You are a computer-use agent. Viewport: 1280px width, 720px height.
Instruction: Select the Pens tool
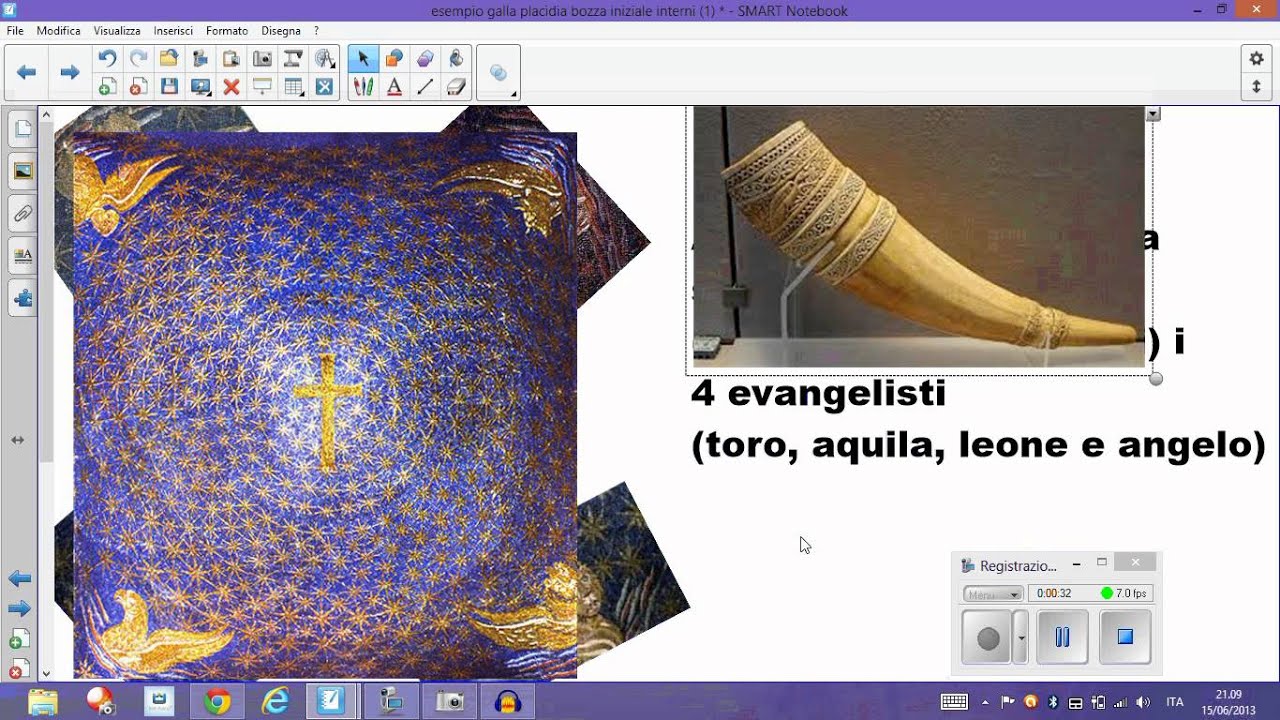click(363, 87)
